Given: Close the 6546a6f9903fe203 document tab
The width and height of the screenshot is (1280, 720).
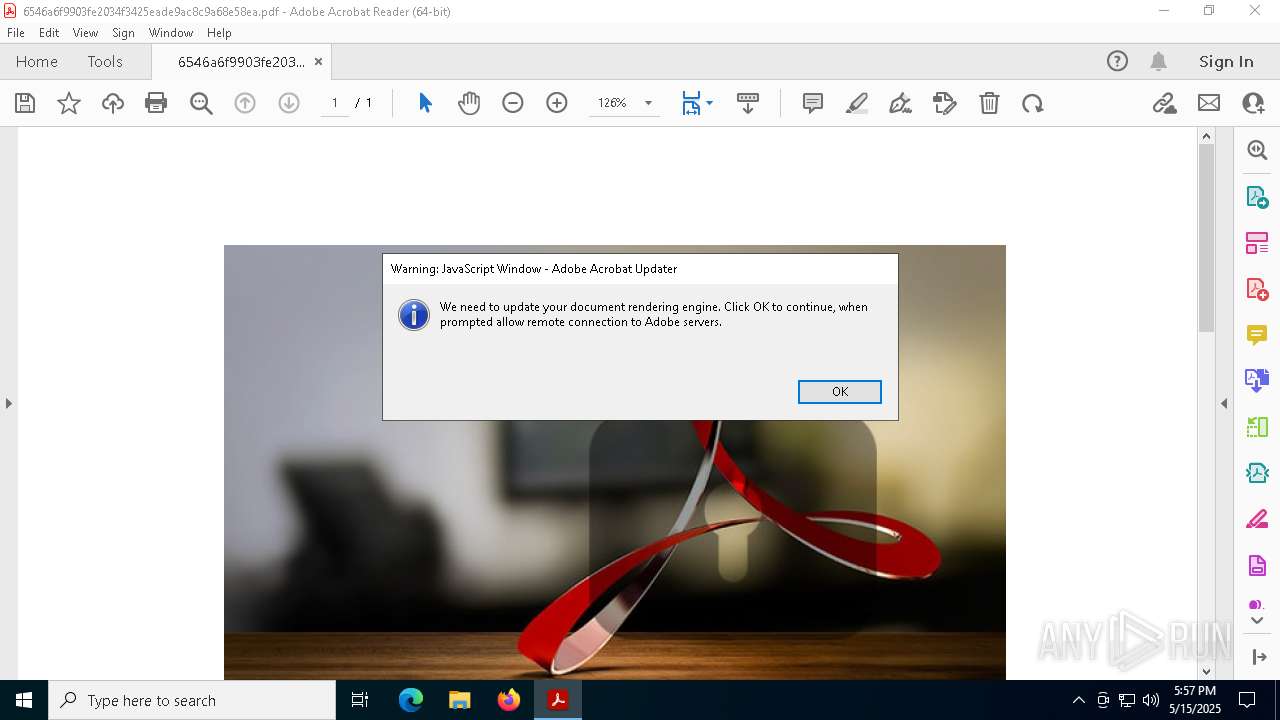Looking at the screenshot, I should tap(318, 61).
